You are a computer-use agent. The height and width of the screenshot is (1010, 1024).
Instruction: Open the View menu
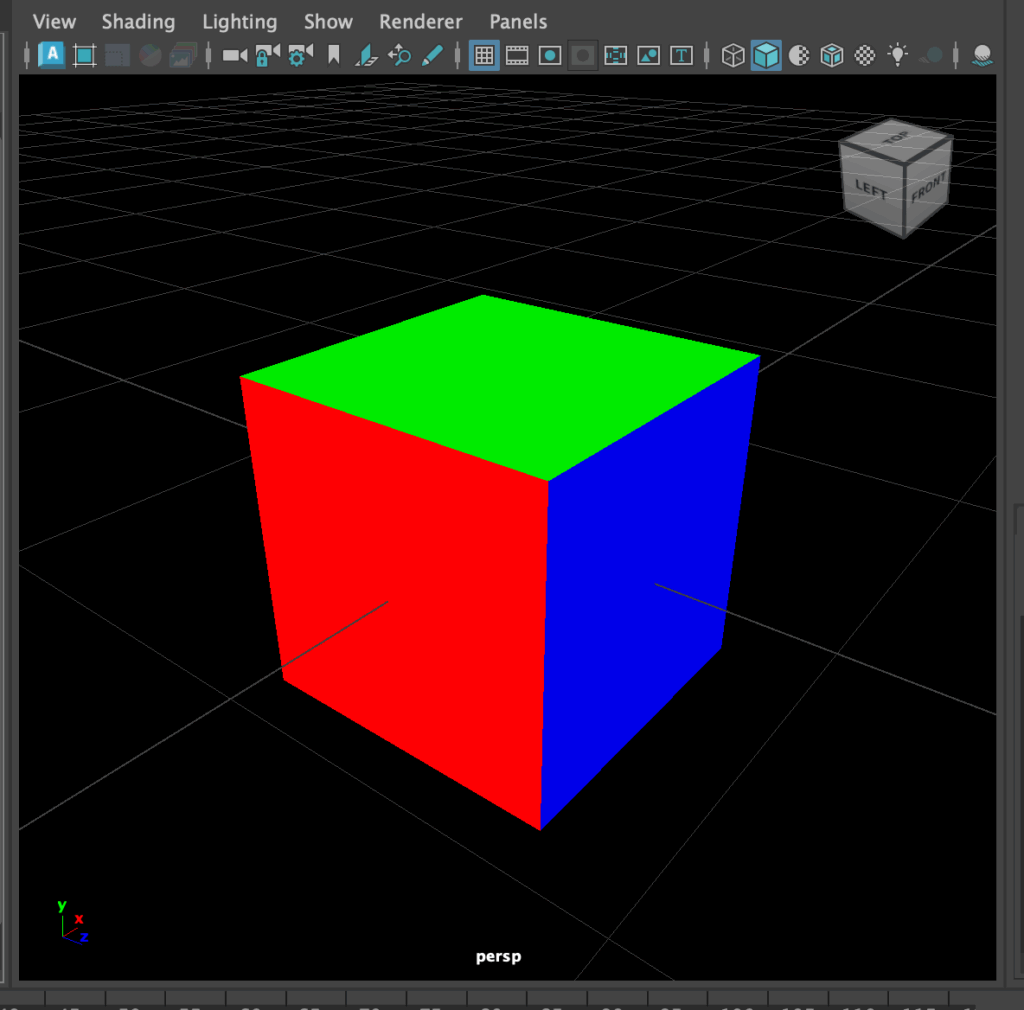click(x=54, y=21)
